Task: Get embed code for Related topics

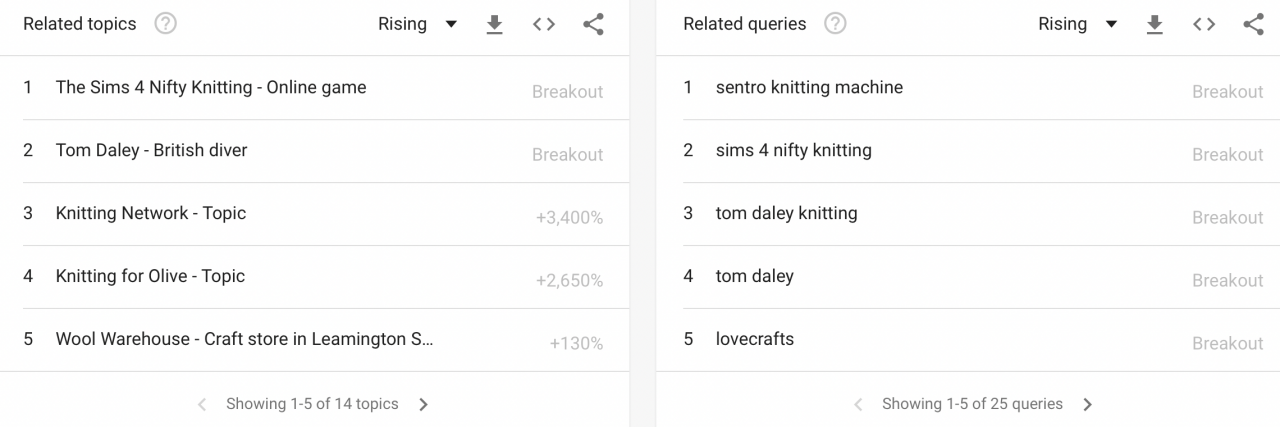Action: coord(544,25)
